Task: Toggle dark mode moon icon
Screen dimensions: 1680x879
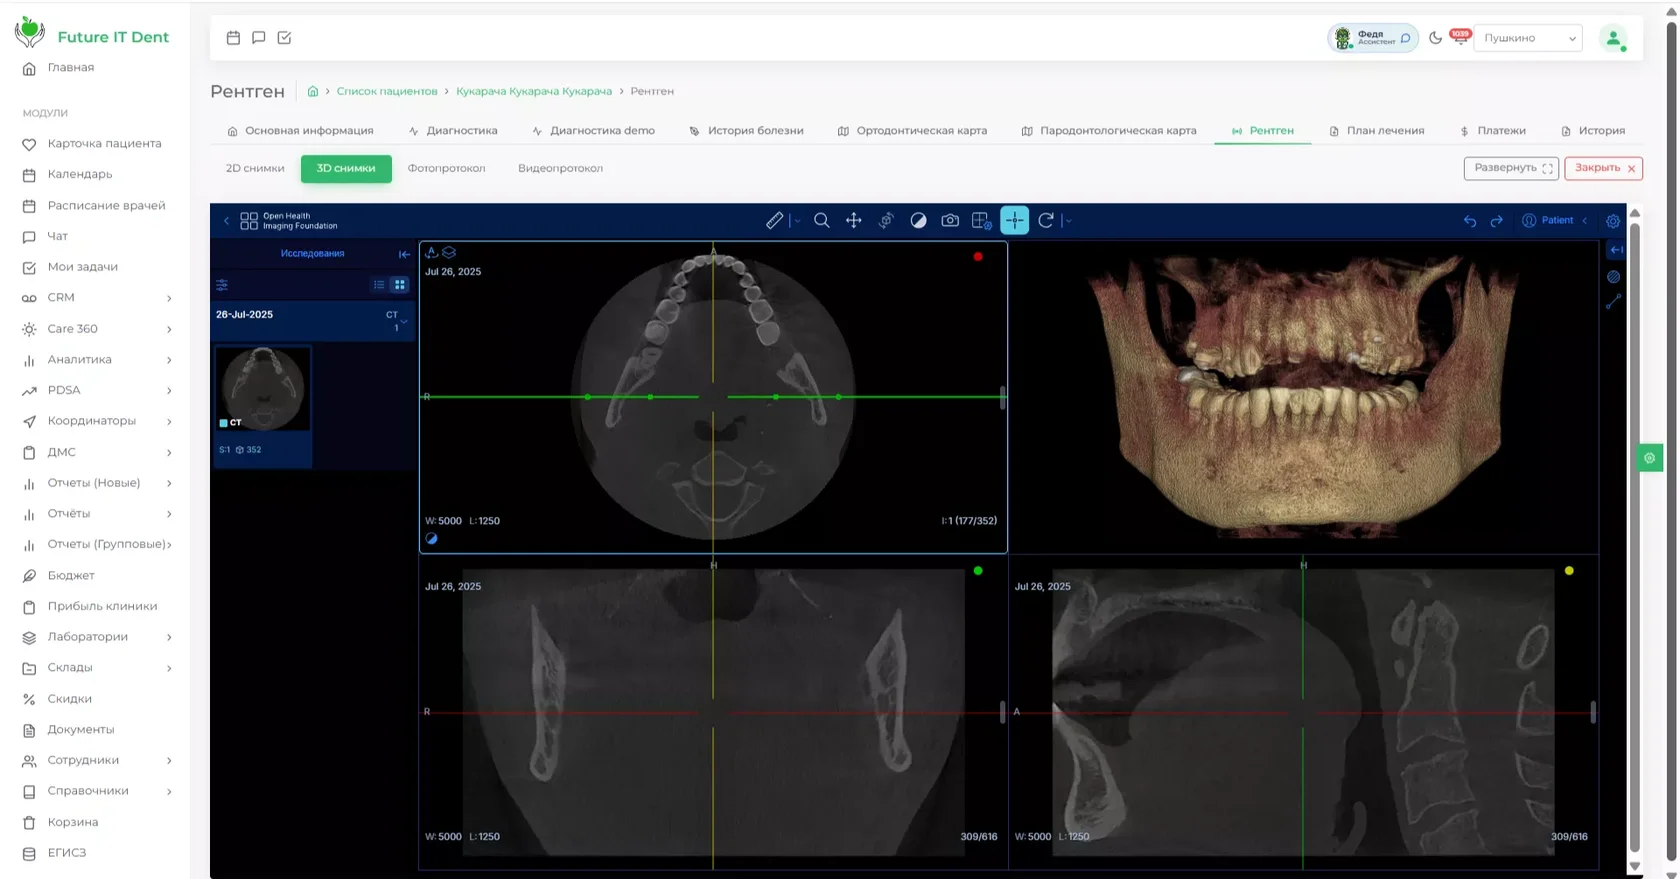Action: (1435, 38)
